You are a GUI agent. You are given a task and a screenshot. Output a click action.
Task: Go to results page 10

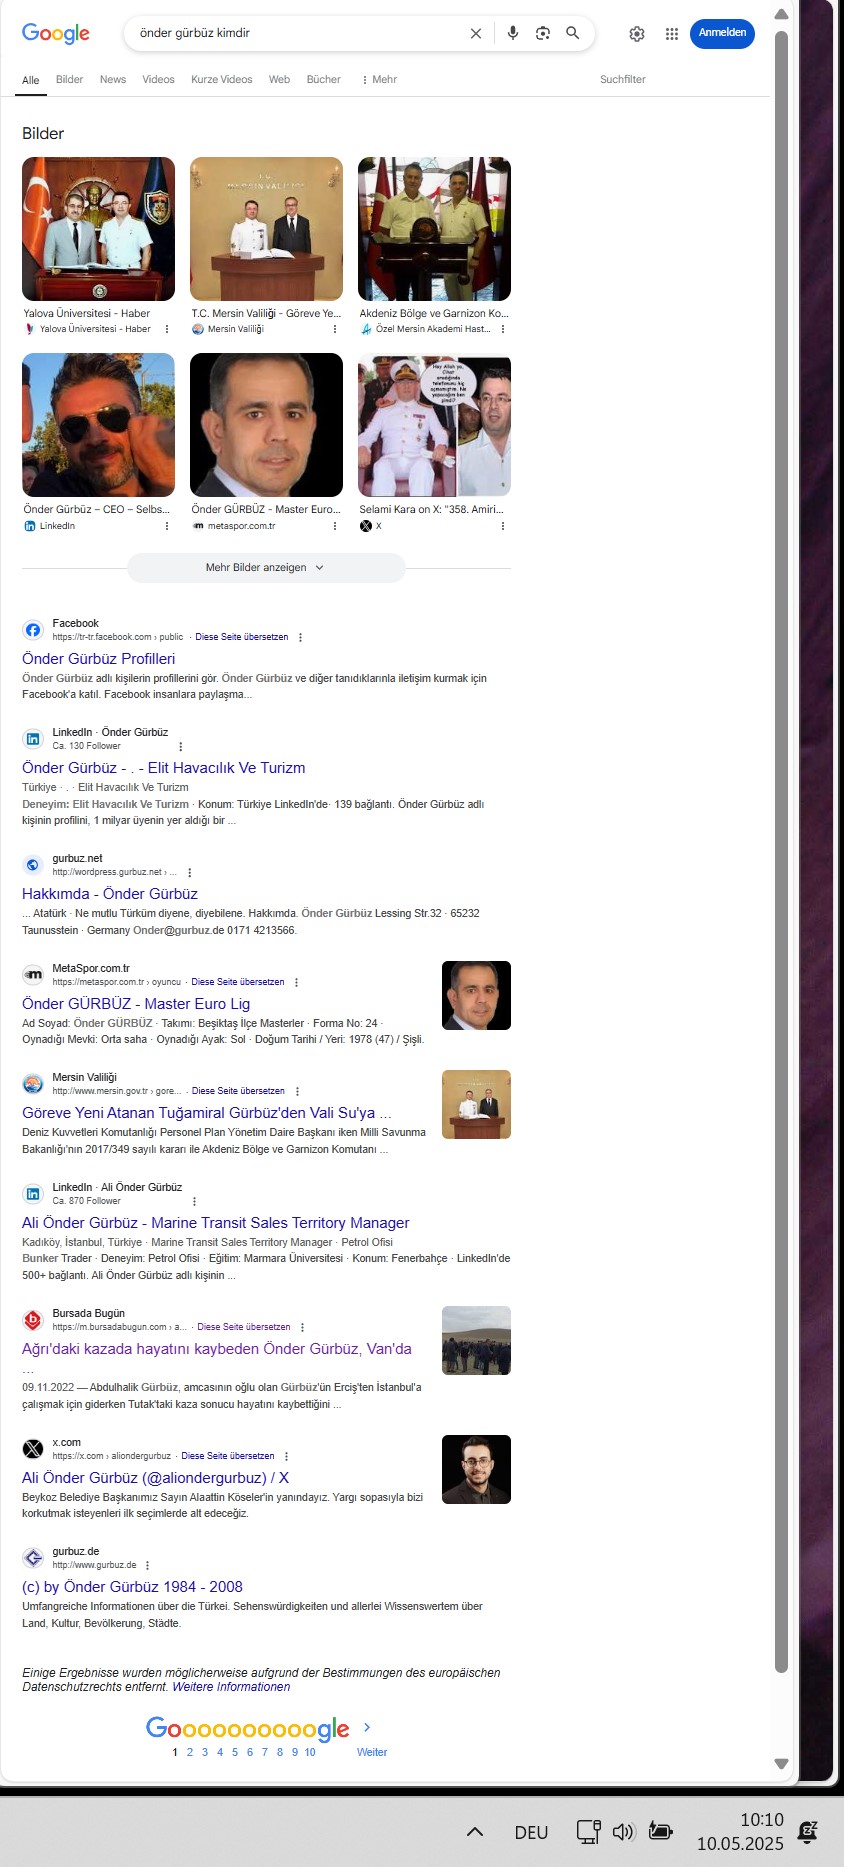310,1752
